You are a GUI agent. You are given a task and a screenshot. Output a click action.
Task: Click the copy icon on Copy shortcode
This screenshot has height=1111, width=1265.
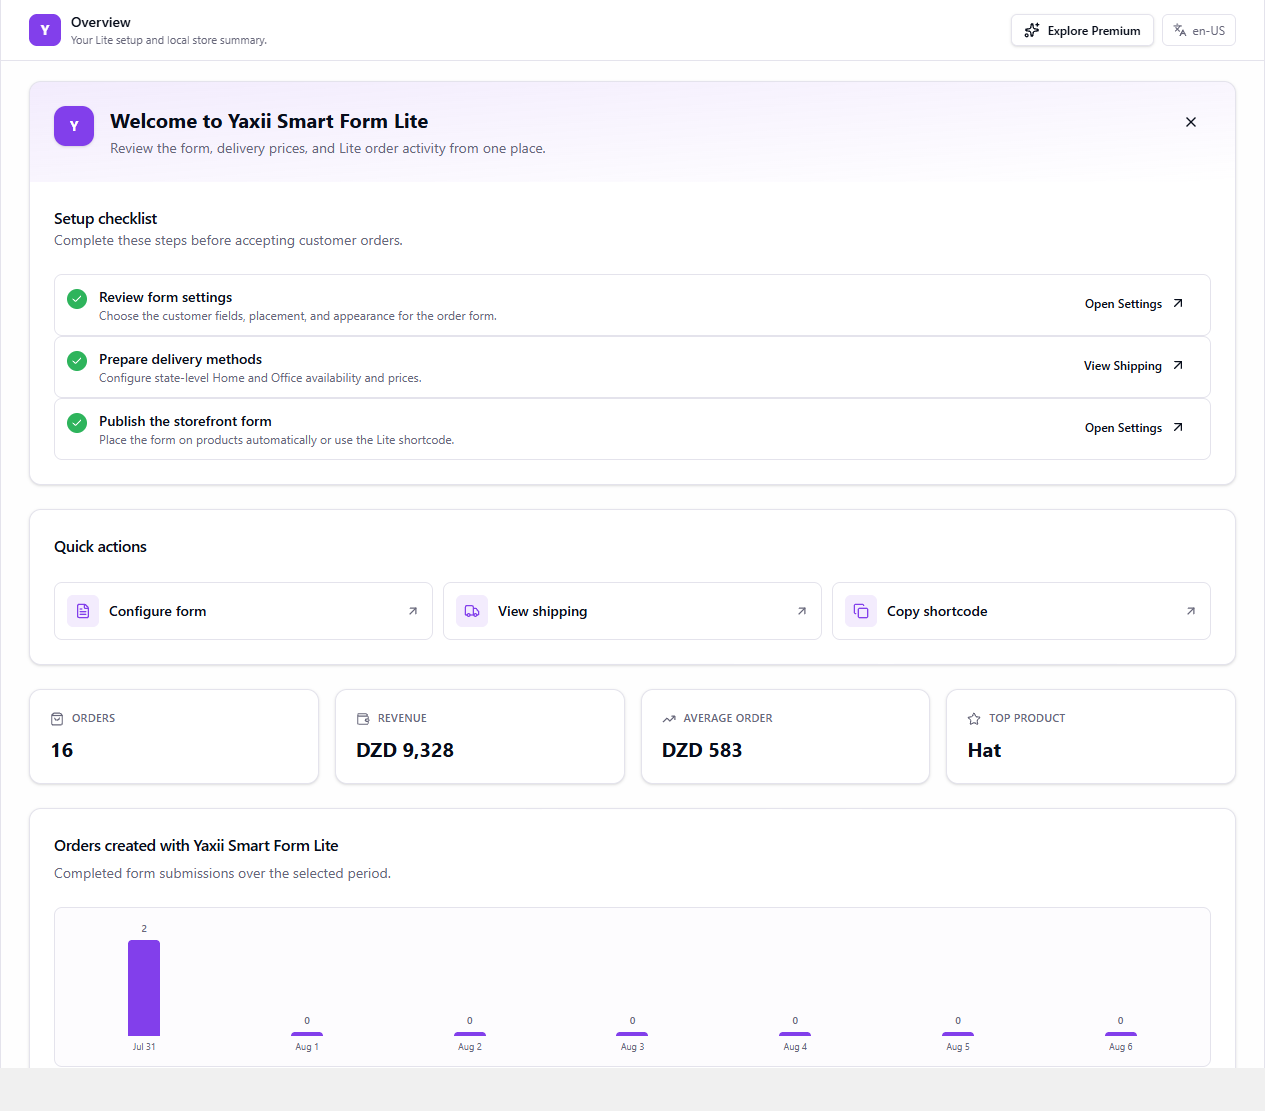(861, 611)
